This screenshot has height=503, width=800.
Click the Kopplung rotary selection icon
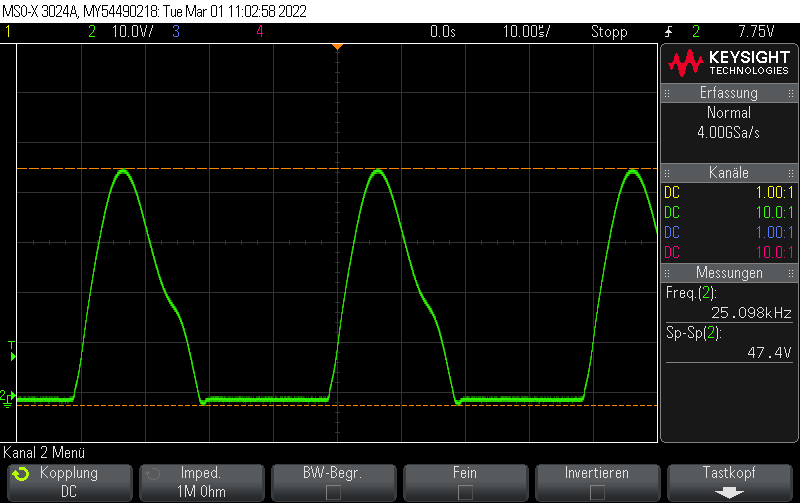click(x=21, y=474)
